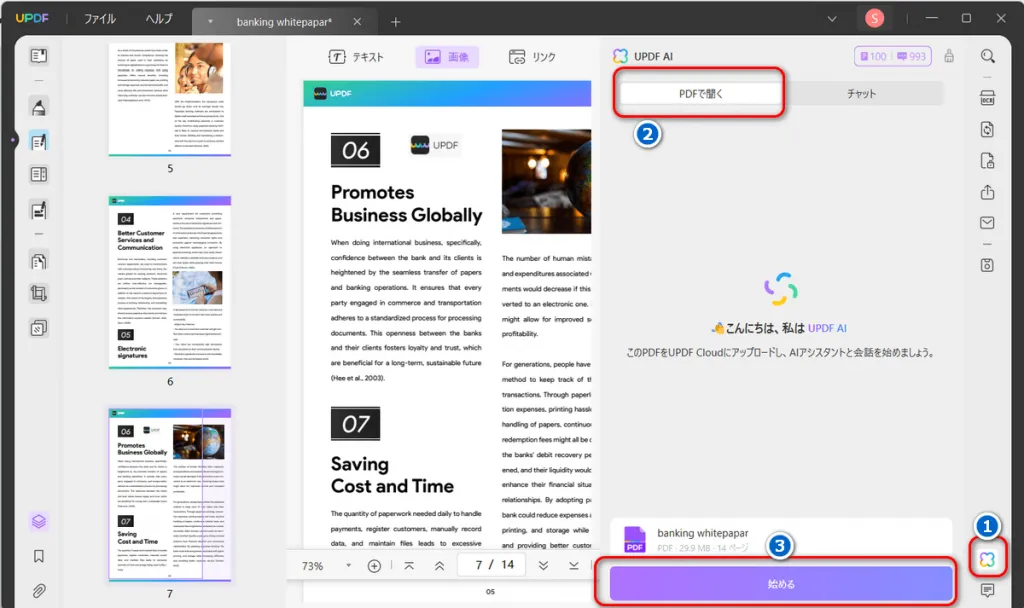Expand the 73% zoom level dropdown

click(348, 566)
